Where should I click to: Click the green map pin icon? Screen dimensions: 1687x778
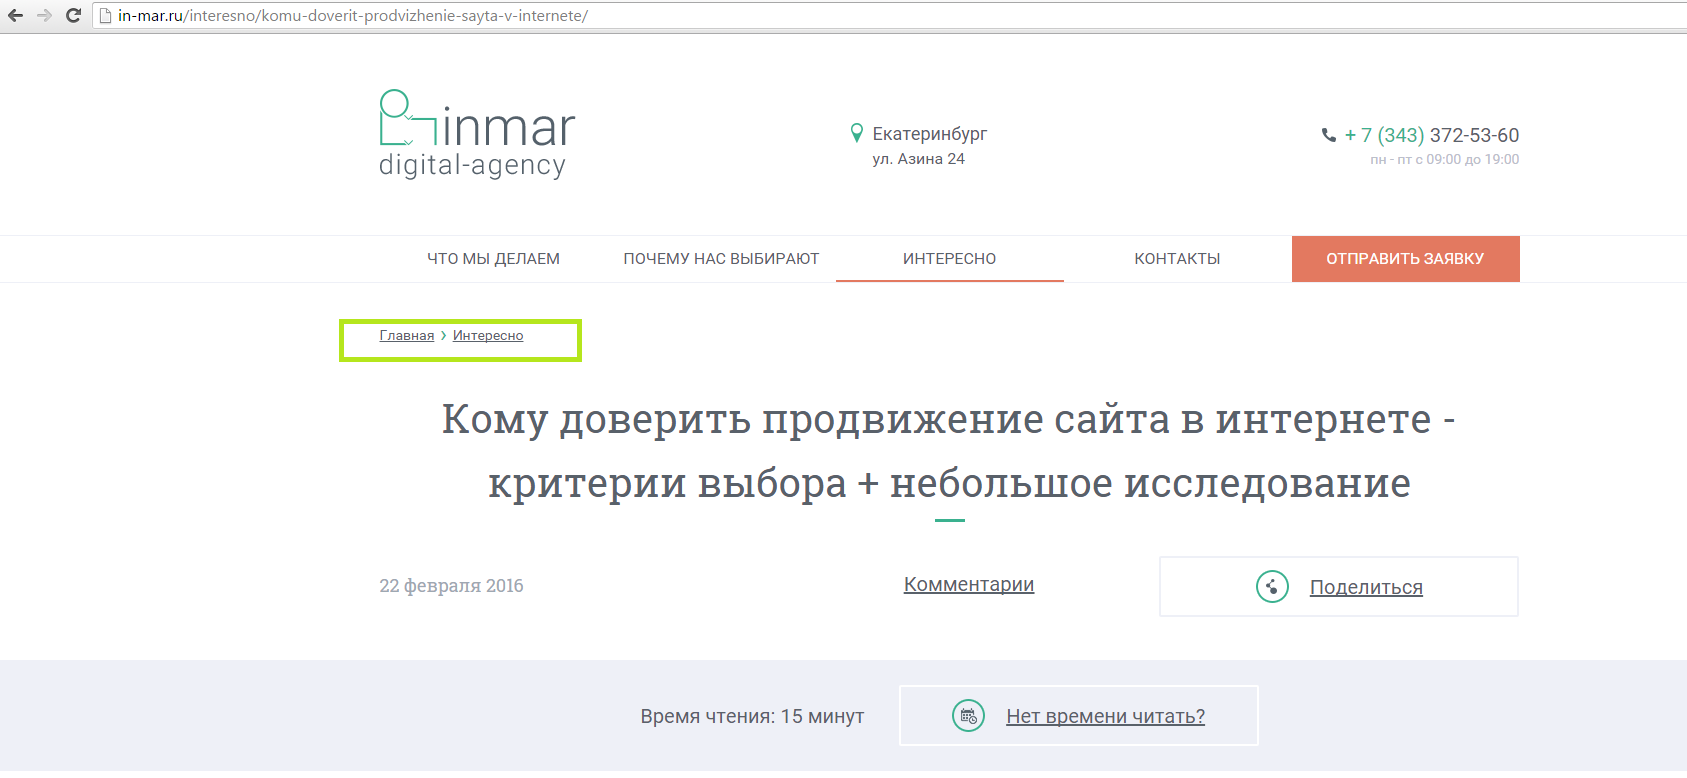pos(856,133)
